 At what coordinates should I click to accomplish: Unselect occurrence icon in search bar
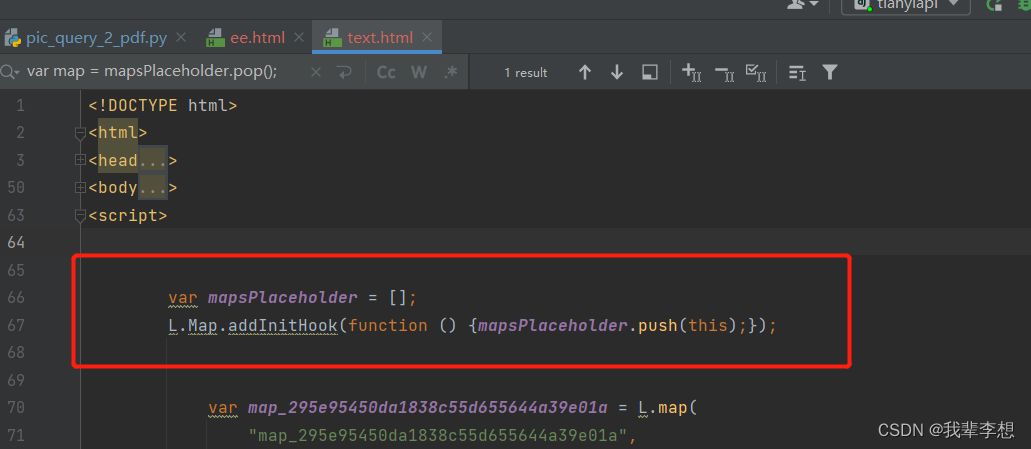tap(724, 72)
